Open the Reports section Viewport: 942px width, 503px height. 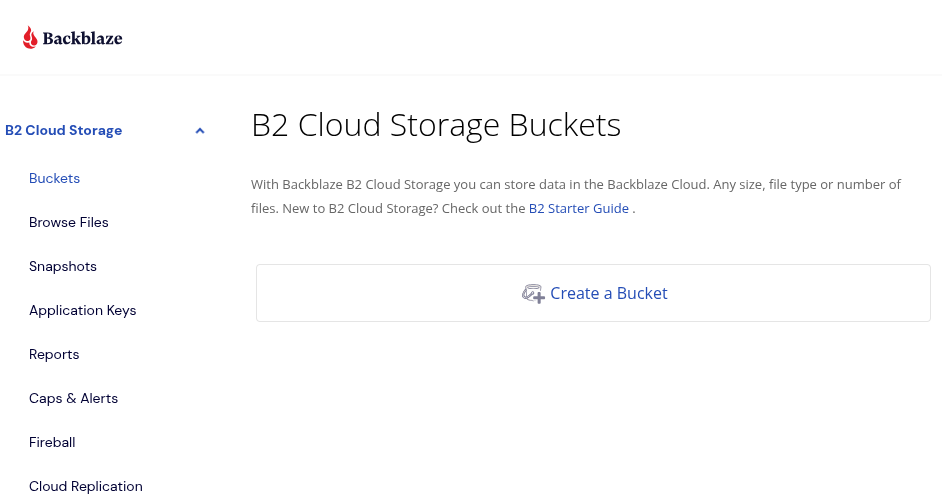[x=54, y=354]
